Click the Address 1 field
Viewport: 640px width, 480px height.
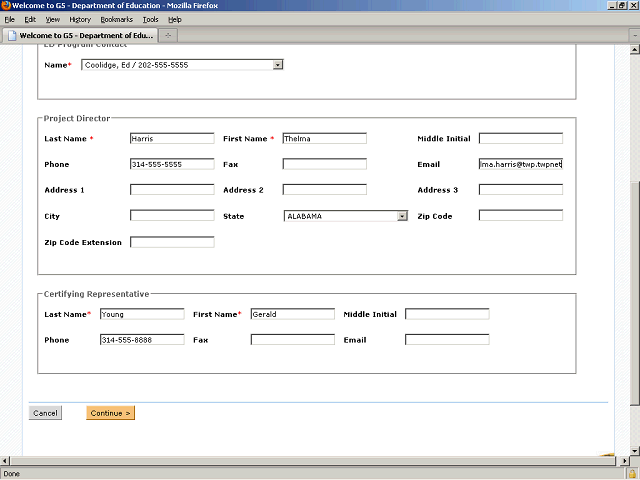tap(172, 189)
